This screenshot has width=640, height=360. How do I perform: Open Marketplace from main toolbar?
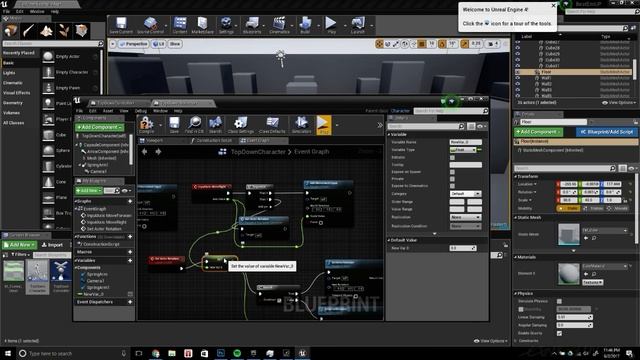(x=202, y=25)
